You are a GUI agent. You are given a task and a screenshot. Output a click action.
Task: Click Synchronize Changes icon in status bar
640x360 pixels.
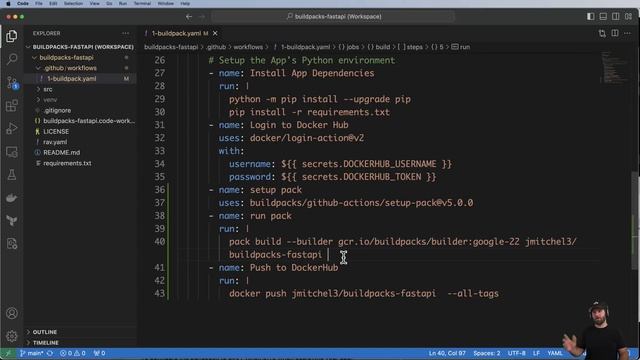pos(50,353)
